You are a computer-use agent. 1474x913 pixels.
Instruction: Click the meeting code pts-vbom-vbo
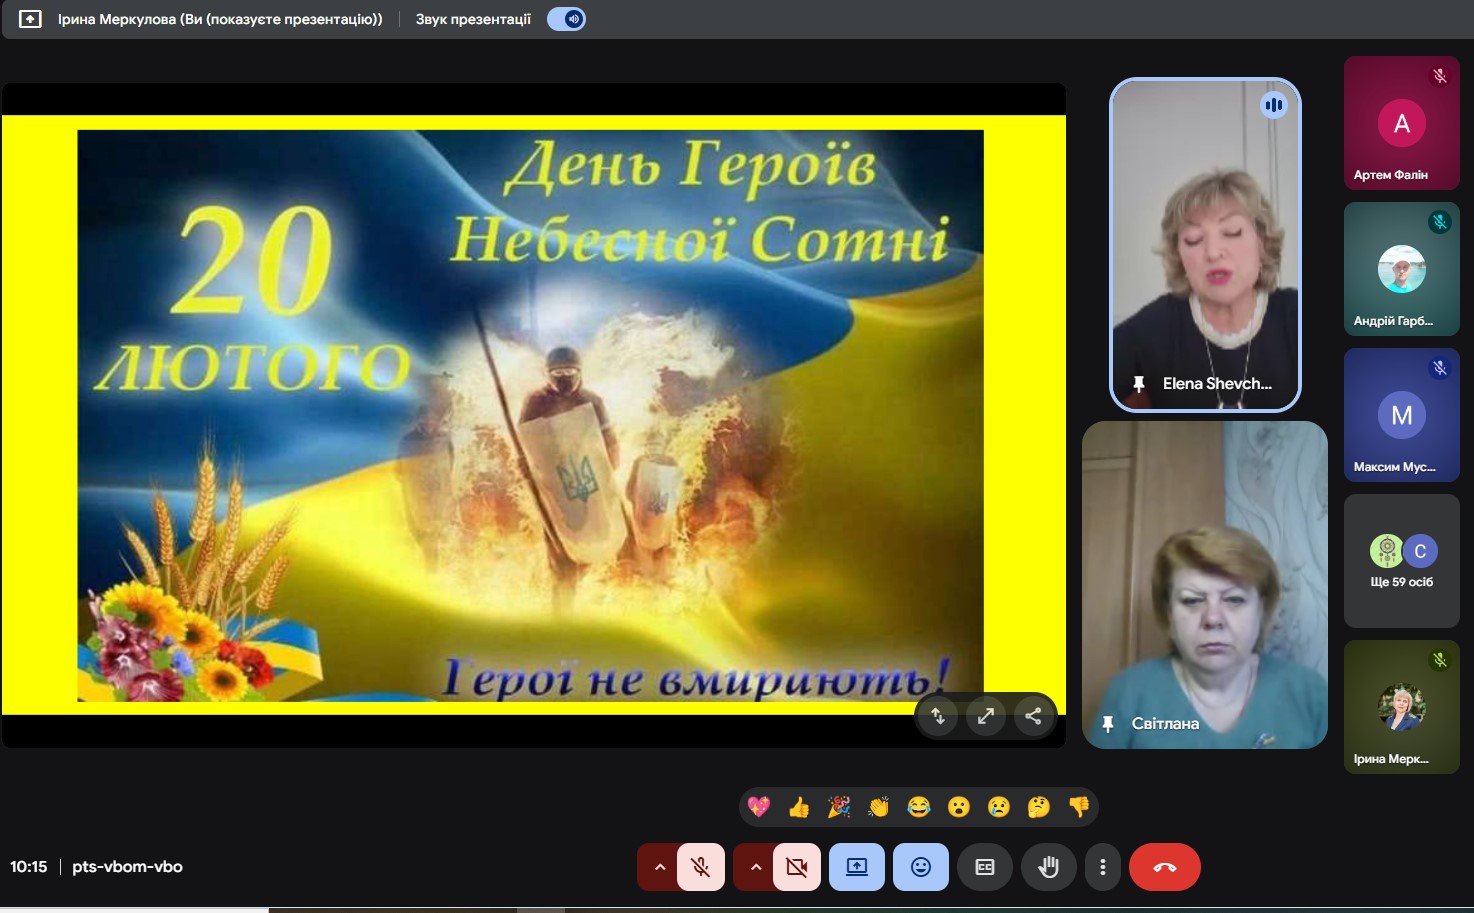128,867
